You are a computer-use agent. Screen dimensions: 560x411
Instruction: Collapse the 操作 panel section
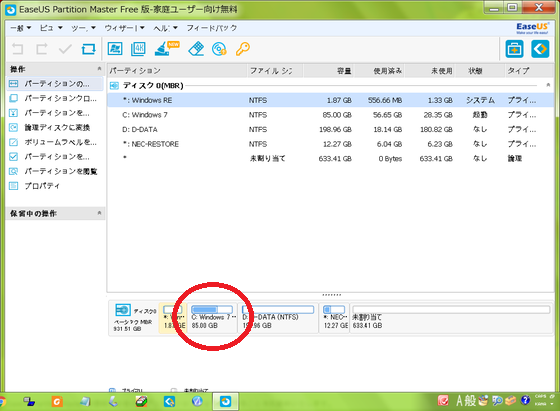tap(99, 69)
